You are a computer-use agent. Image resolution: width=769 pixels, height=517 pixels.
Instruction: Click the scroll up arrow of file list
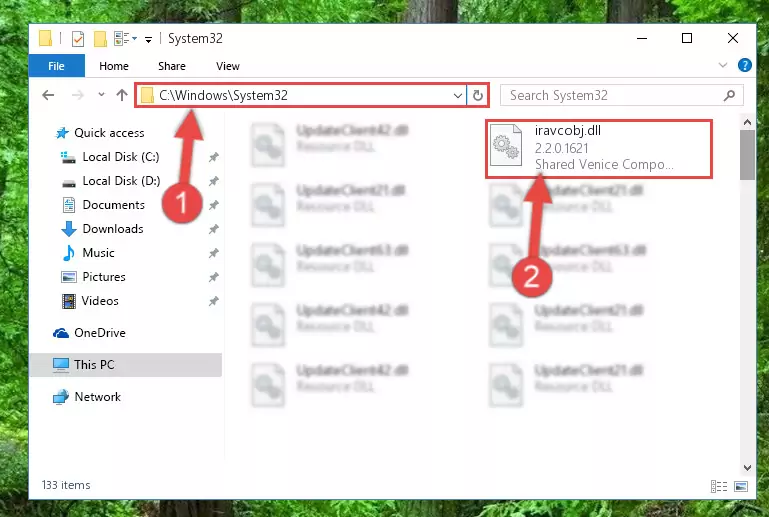point(747,122)
